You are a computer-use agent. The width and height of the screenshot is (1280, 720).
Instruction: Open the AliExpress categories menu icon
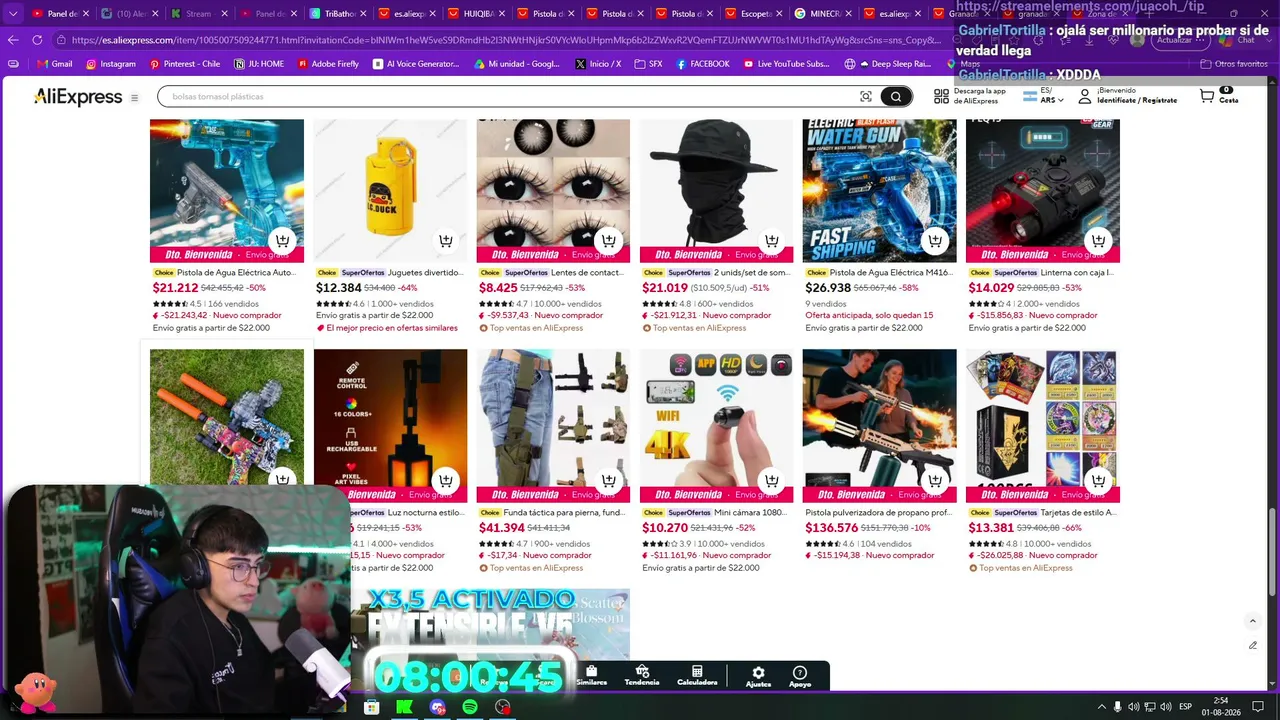tap(134, 98)
